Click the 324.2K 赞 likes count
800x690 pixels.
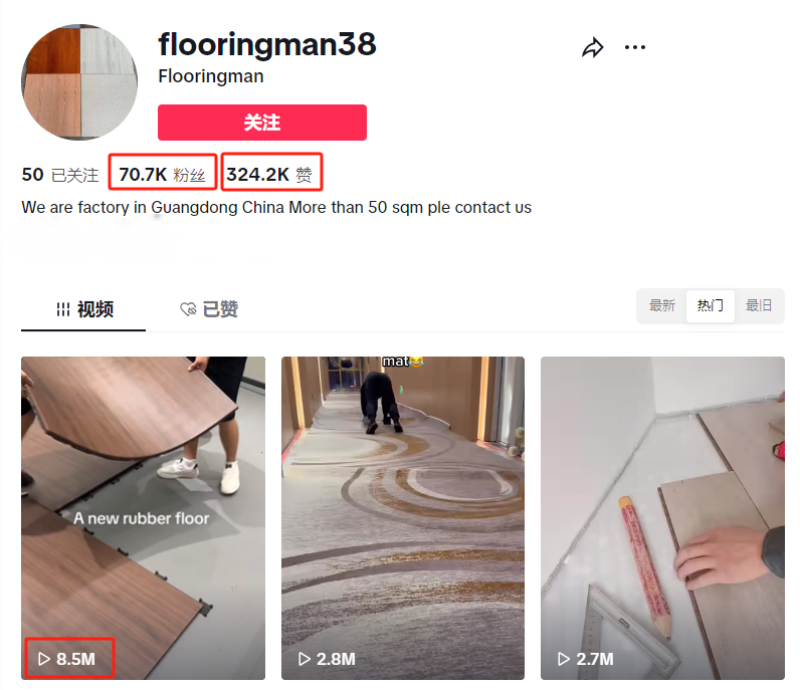pos(269,175)
